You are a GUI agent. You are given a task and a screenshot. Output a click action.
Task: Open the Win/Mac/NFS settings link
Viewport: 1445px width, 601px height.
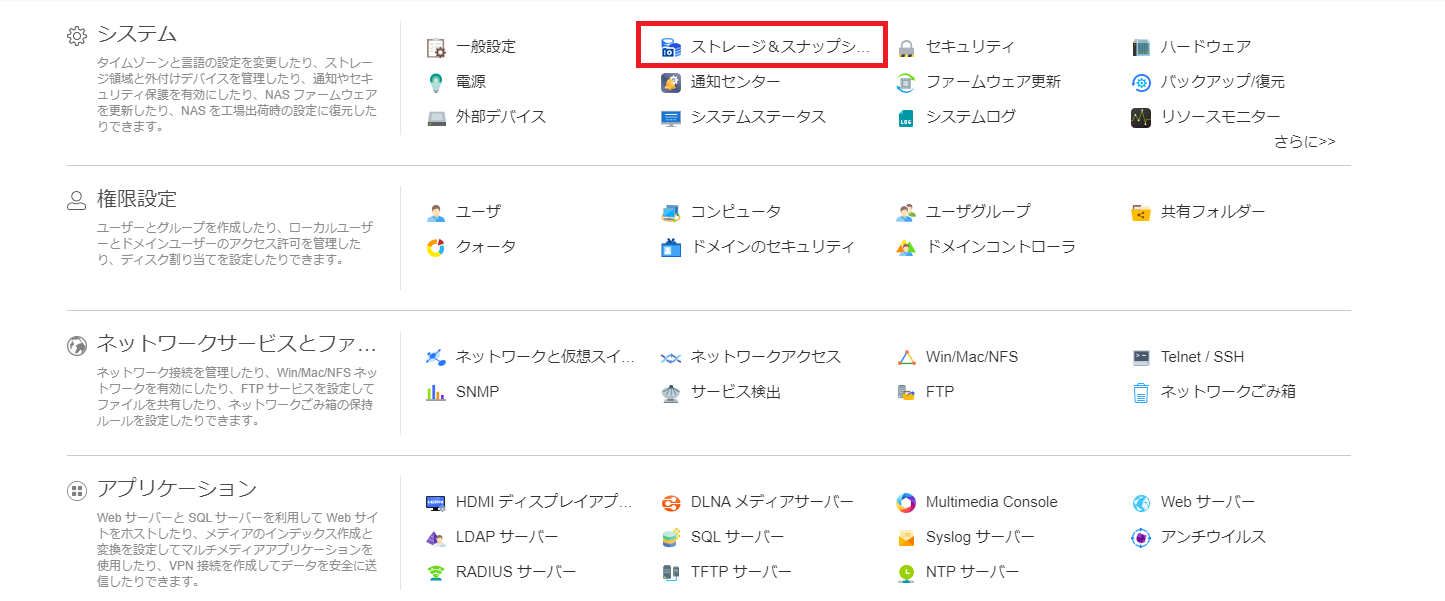[971, 357]
